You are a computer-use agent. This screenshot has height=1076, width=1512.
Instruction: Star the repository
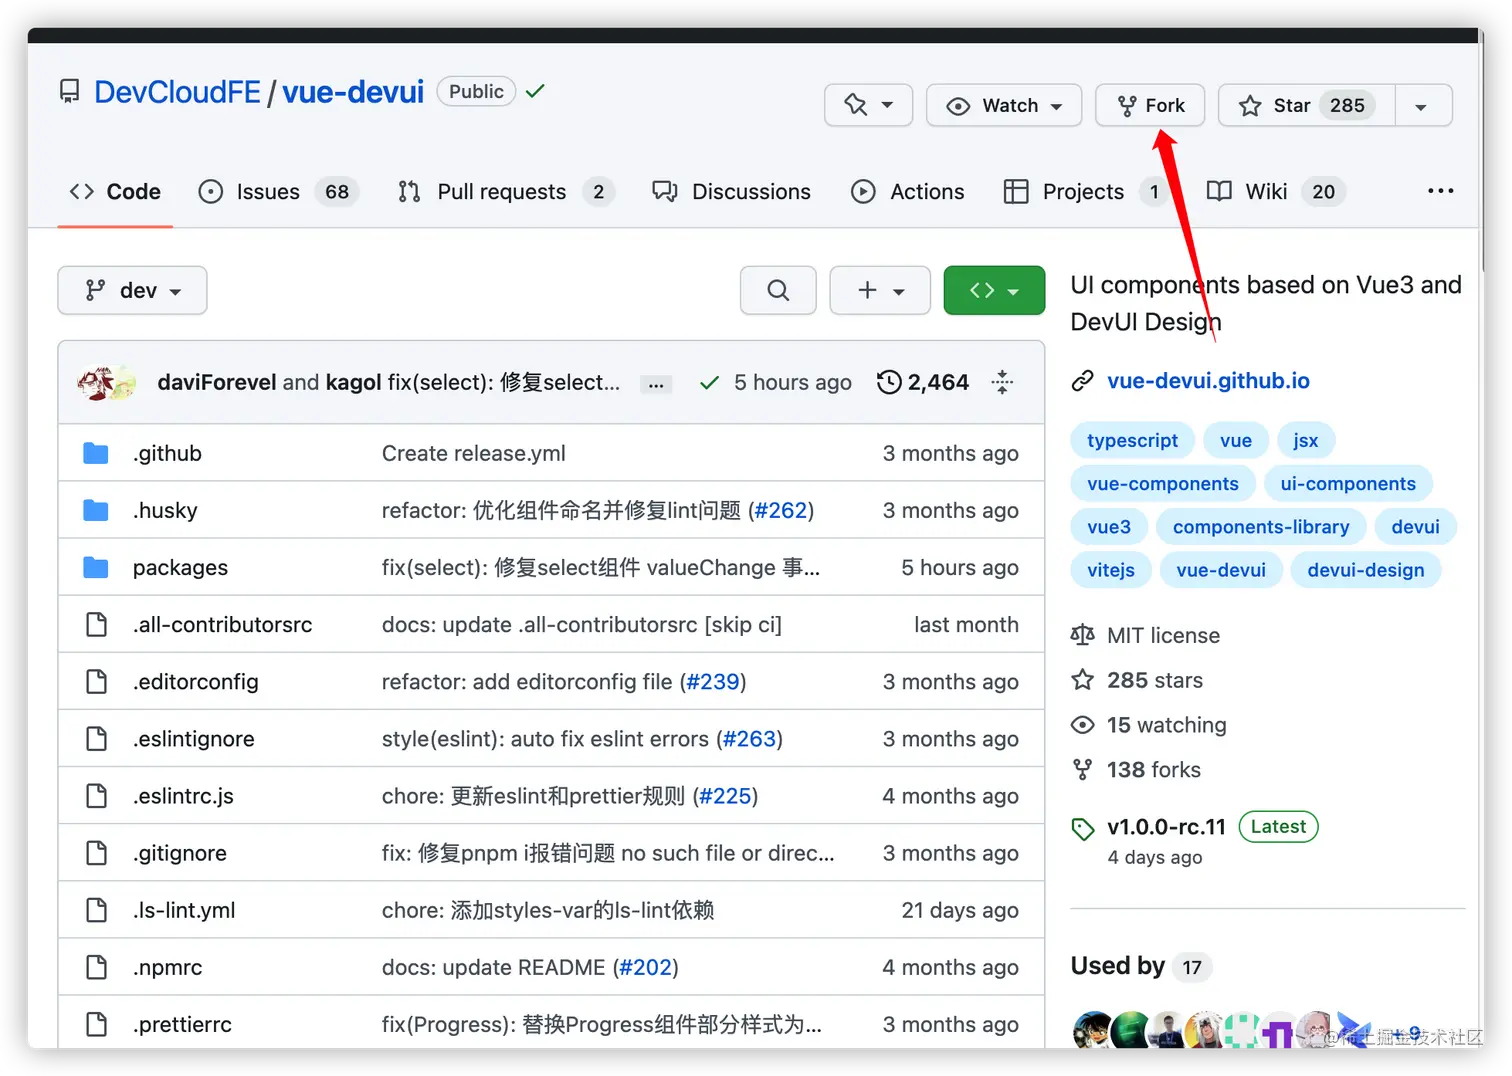click(x=1306, y=105)
